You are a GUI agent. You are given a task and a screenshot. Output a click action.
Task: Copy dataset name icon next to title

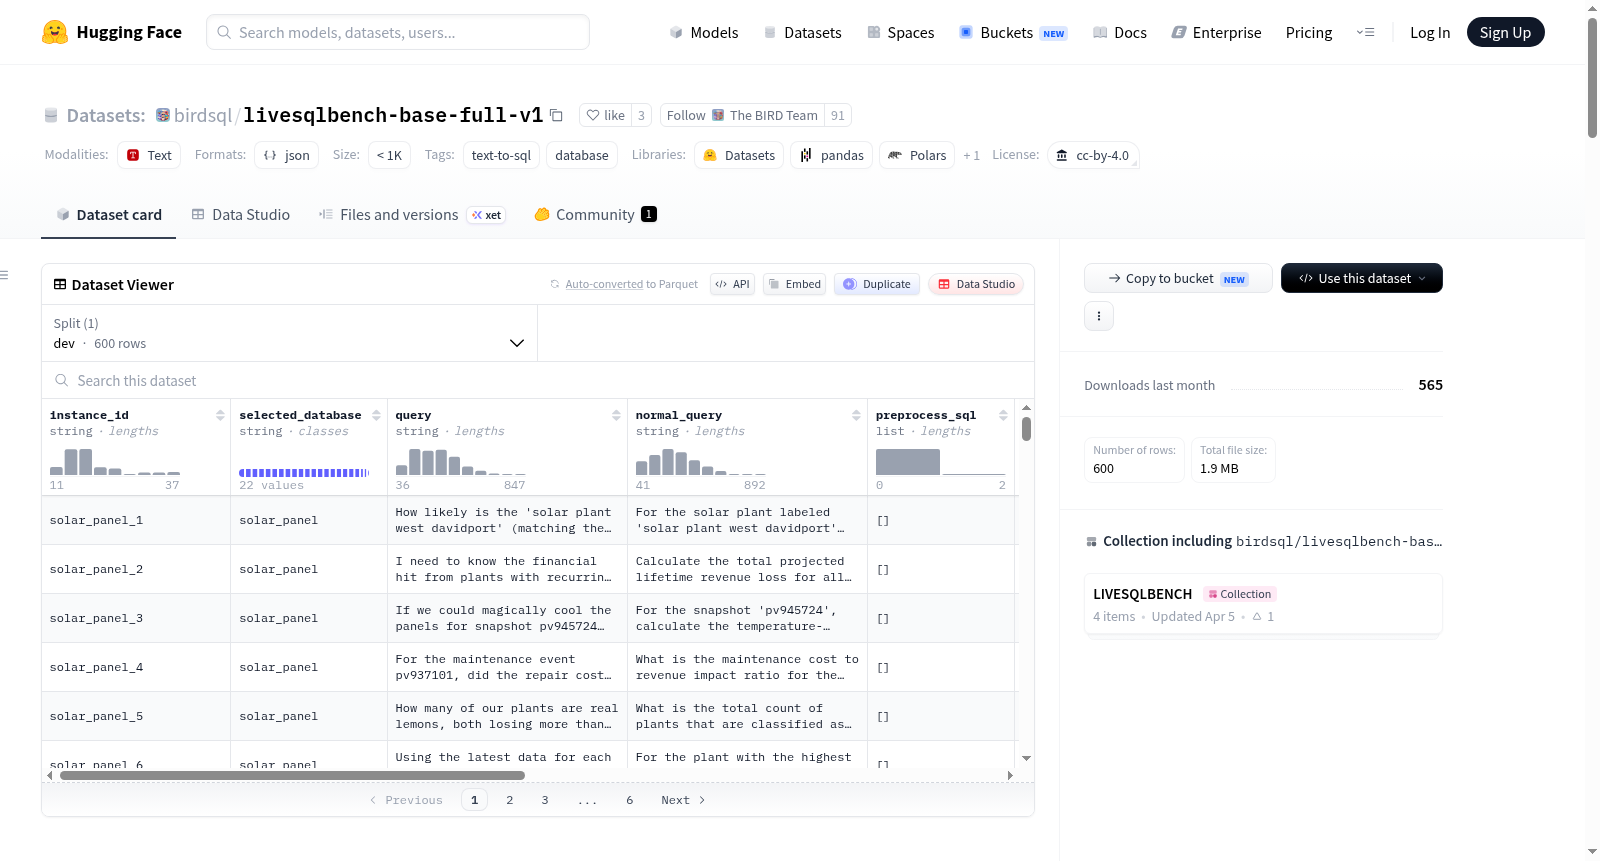557,115
